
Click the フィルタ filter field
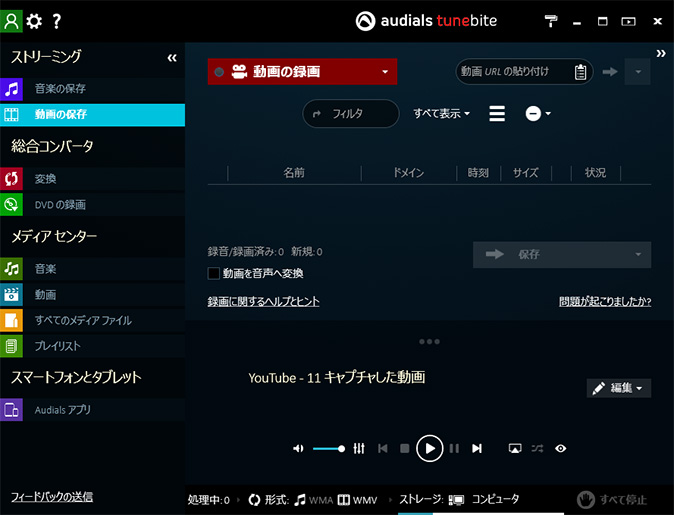[x=351, y=113]
